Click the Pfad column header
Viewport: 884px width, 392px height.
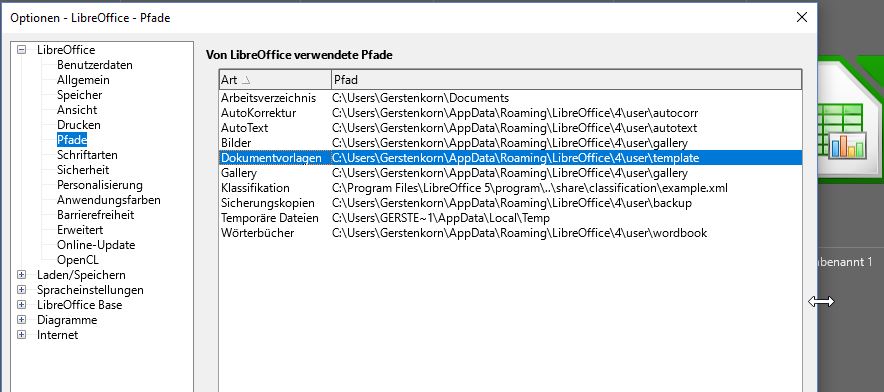click(566, 80)
